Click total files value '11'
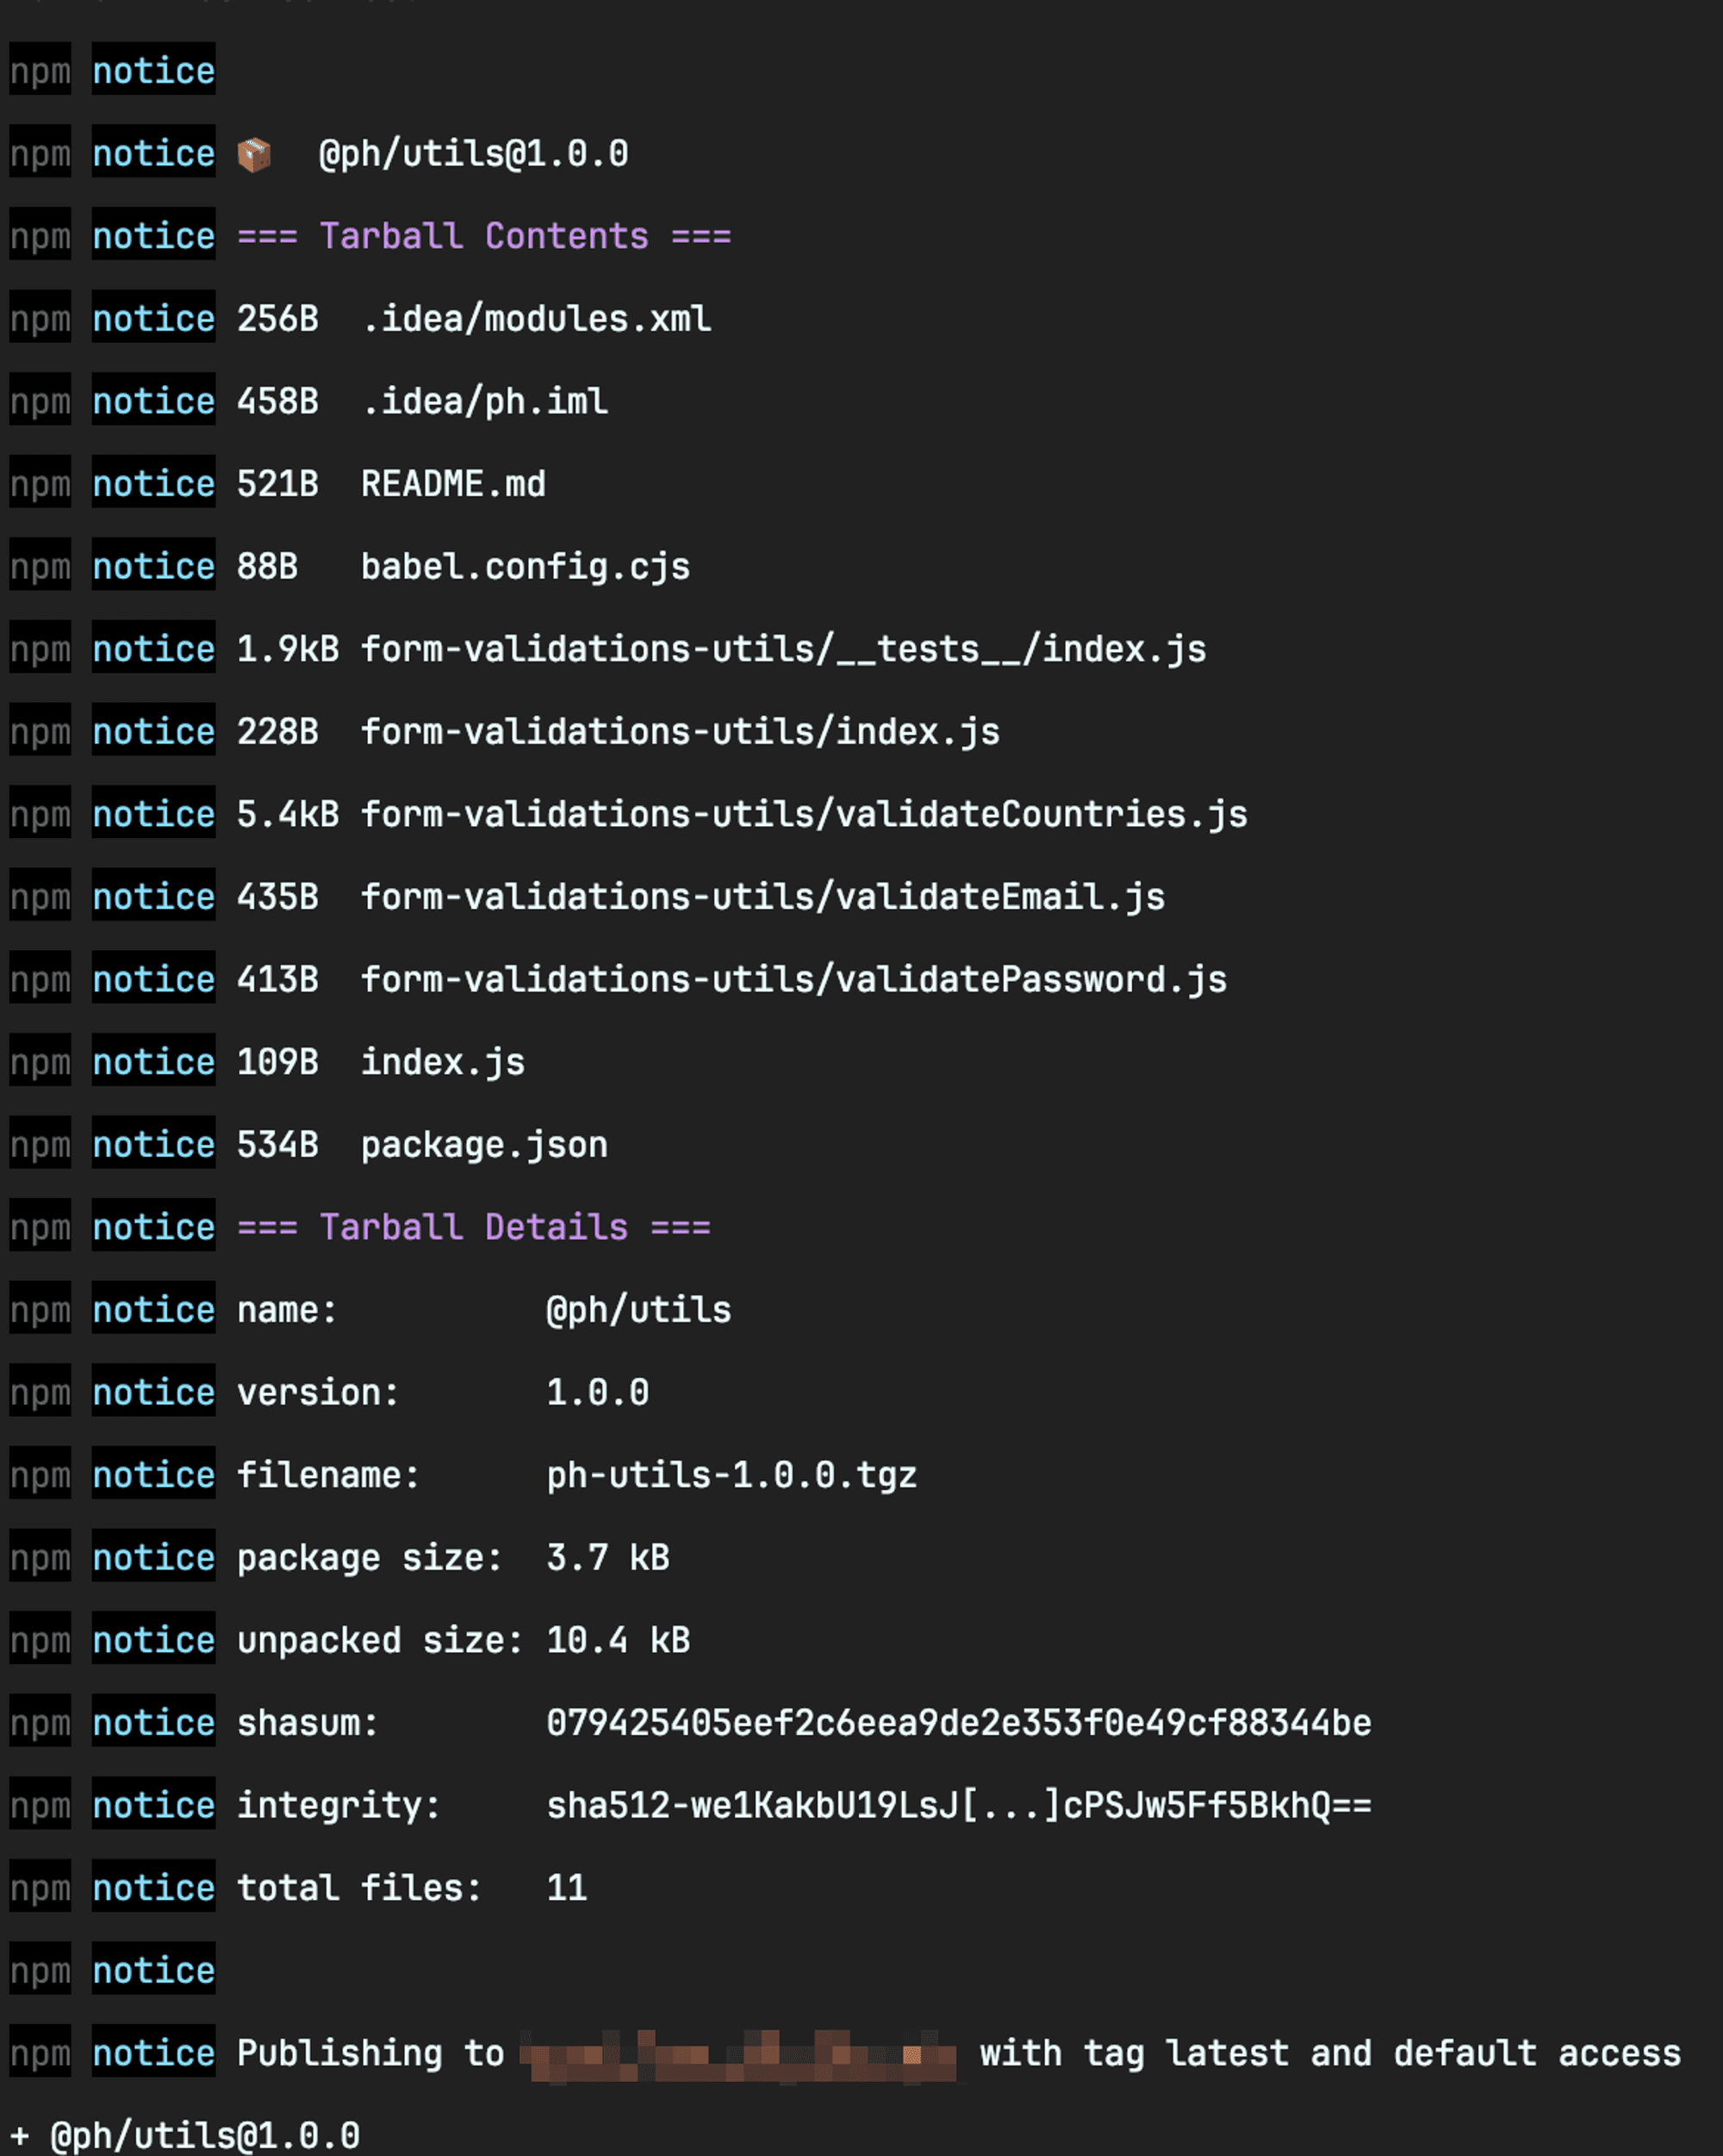This screenshot has width=1723, height=2156. click(567, 1888)
